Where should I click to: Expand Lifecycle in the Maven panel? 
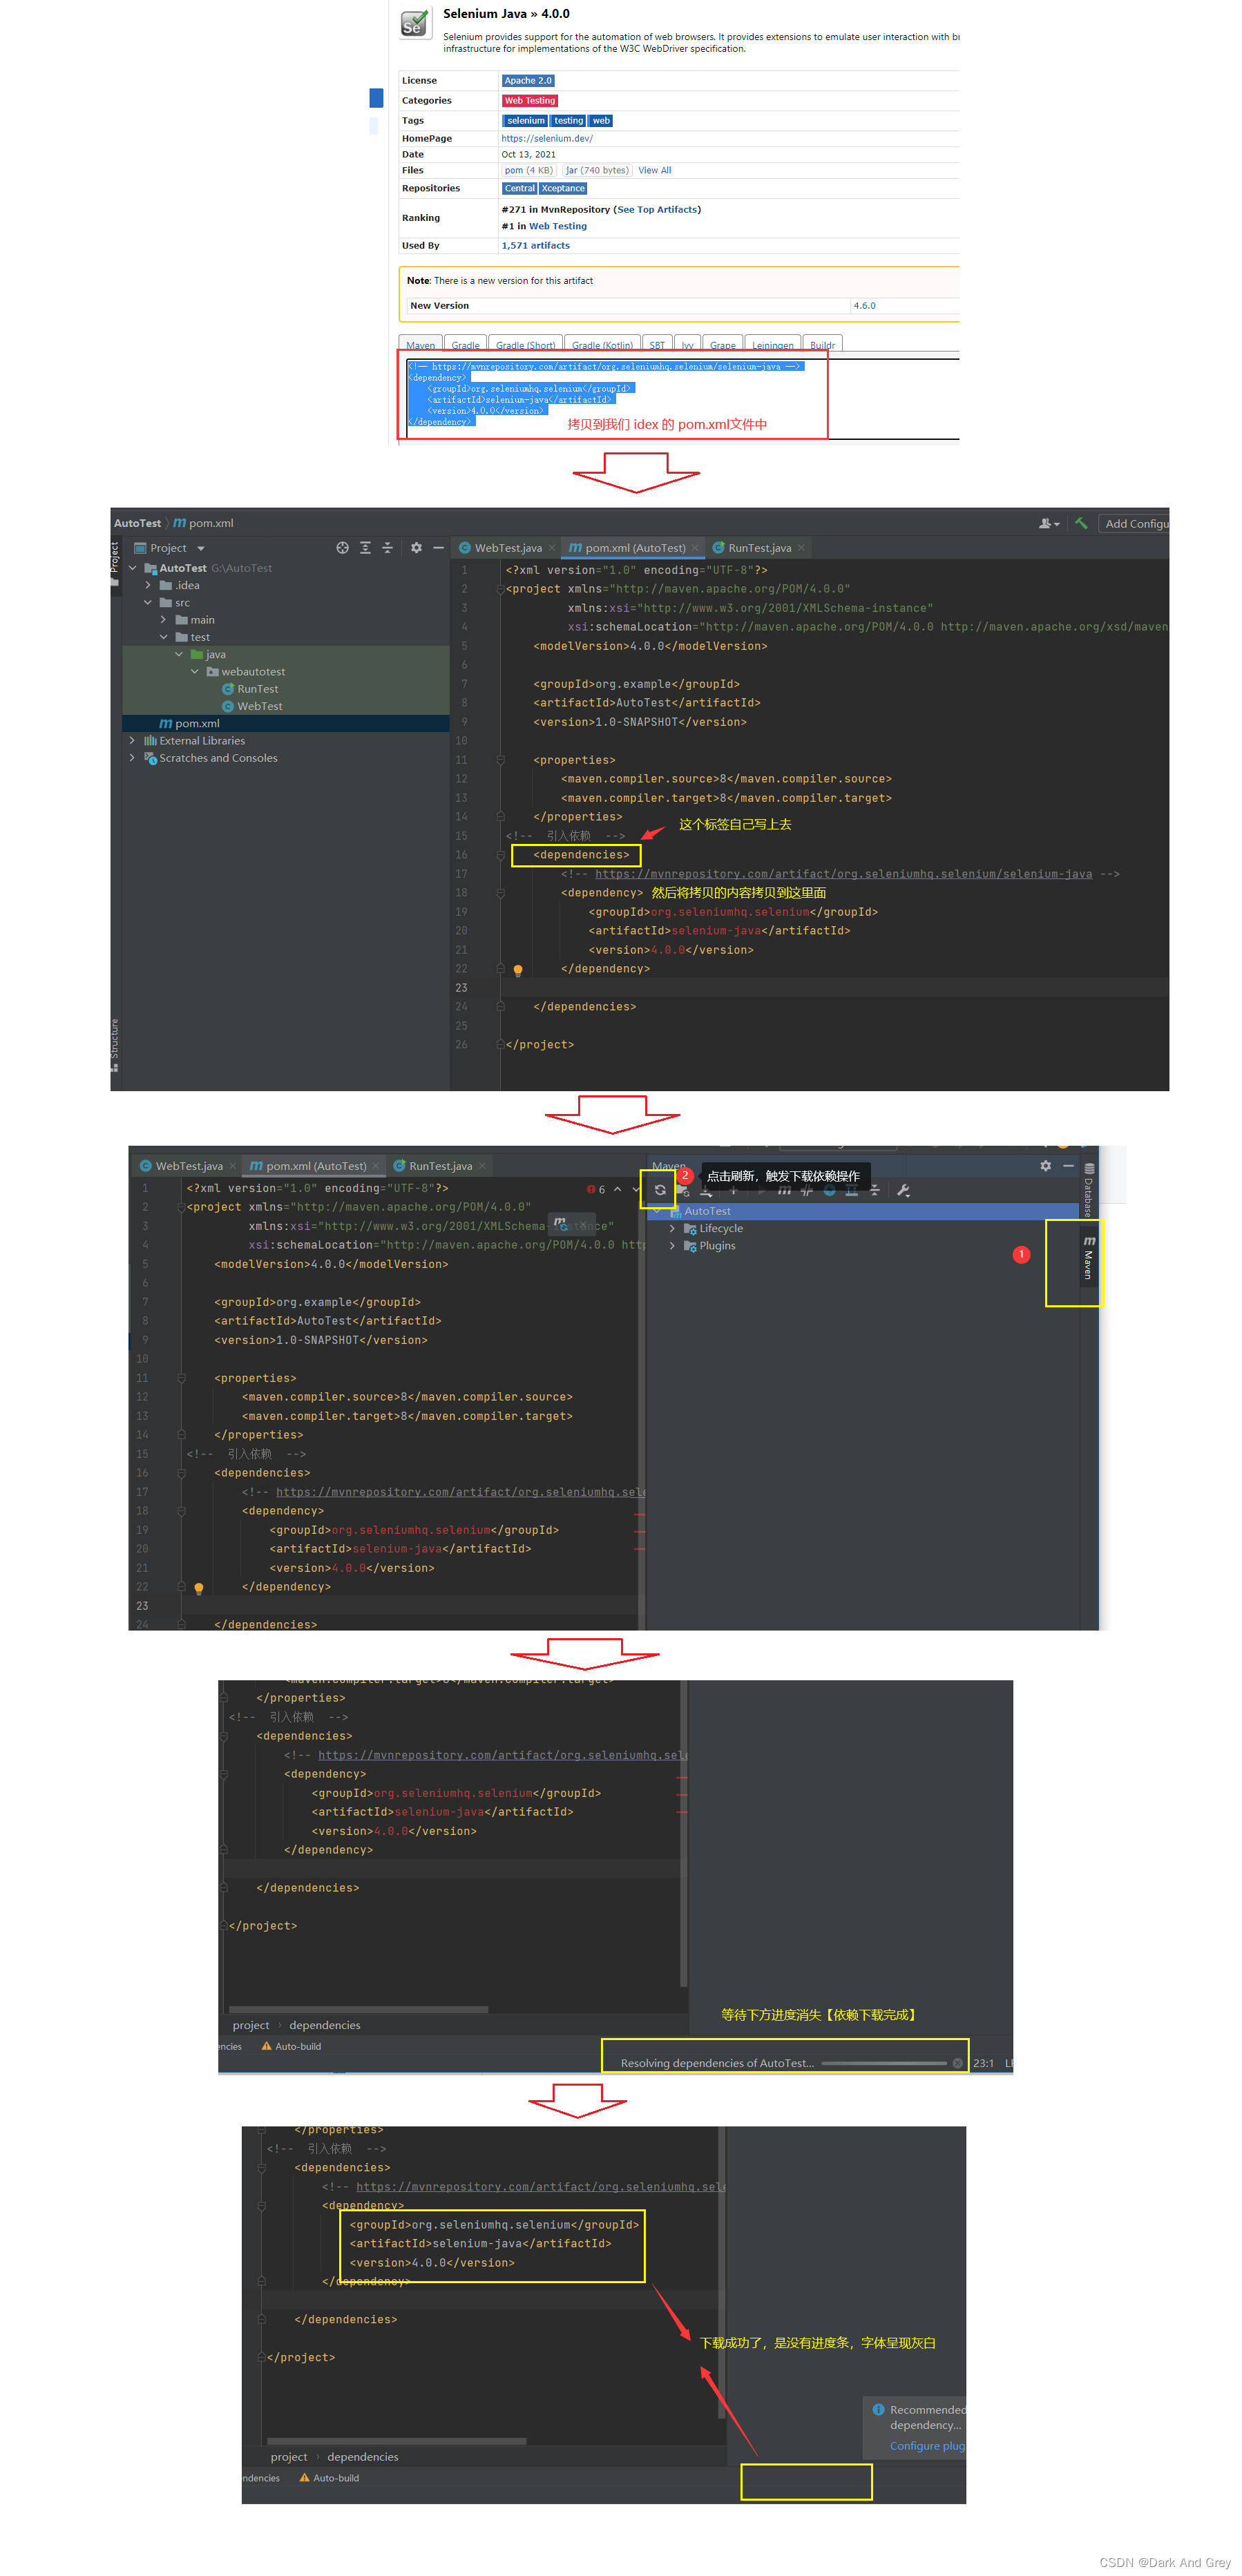(x=672, y=1229)
